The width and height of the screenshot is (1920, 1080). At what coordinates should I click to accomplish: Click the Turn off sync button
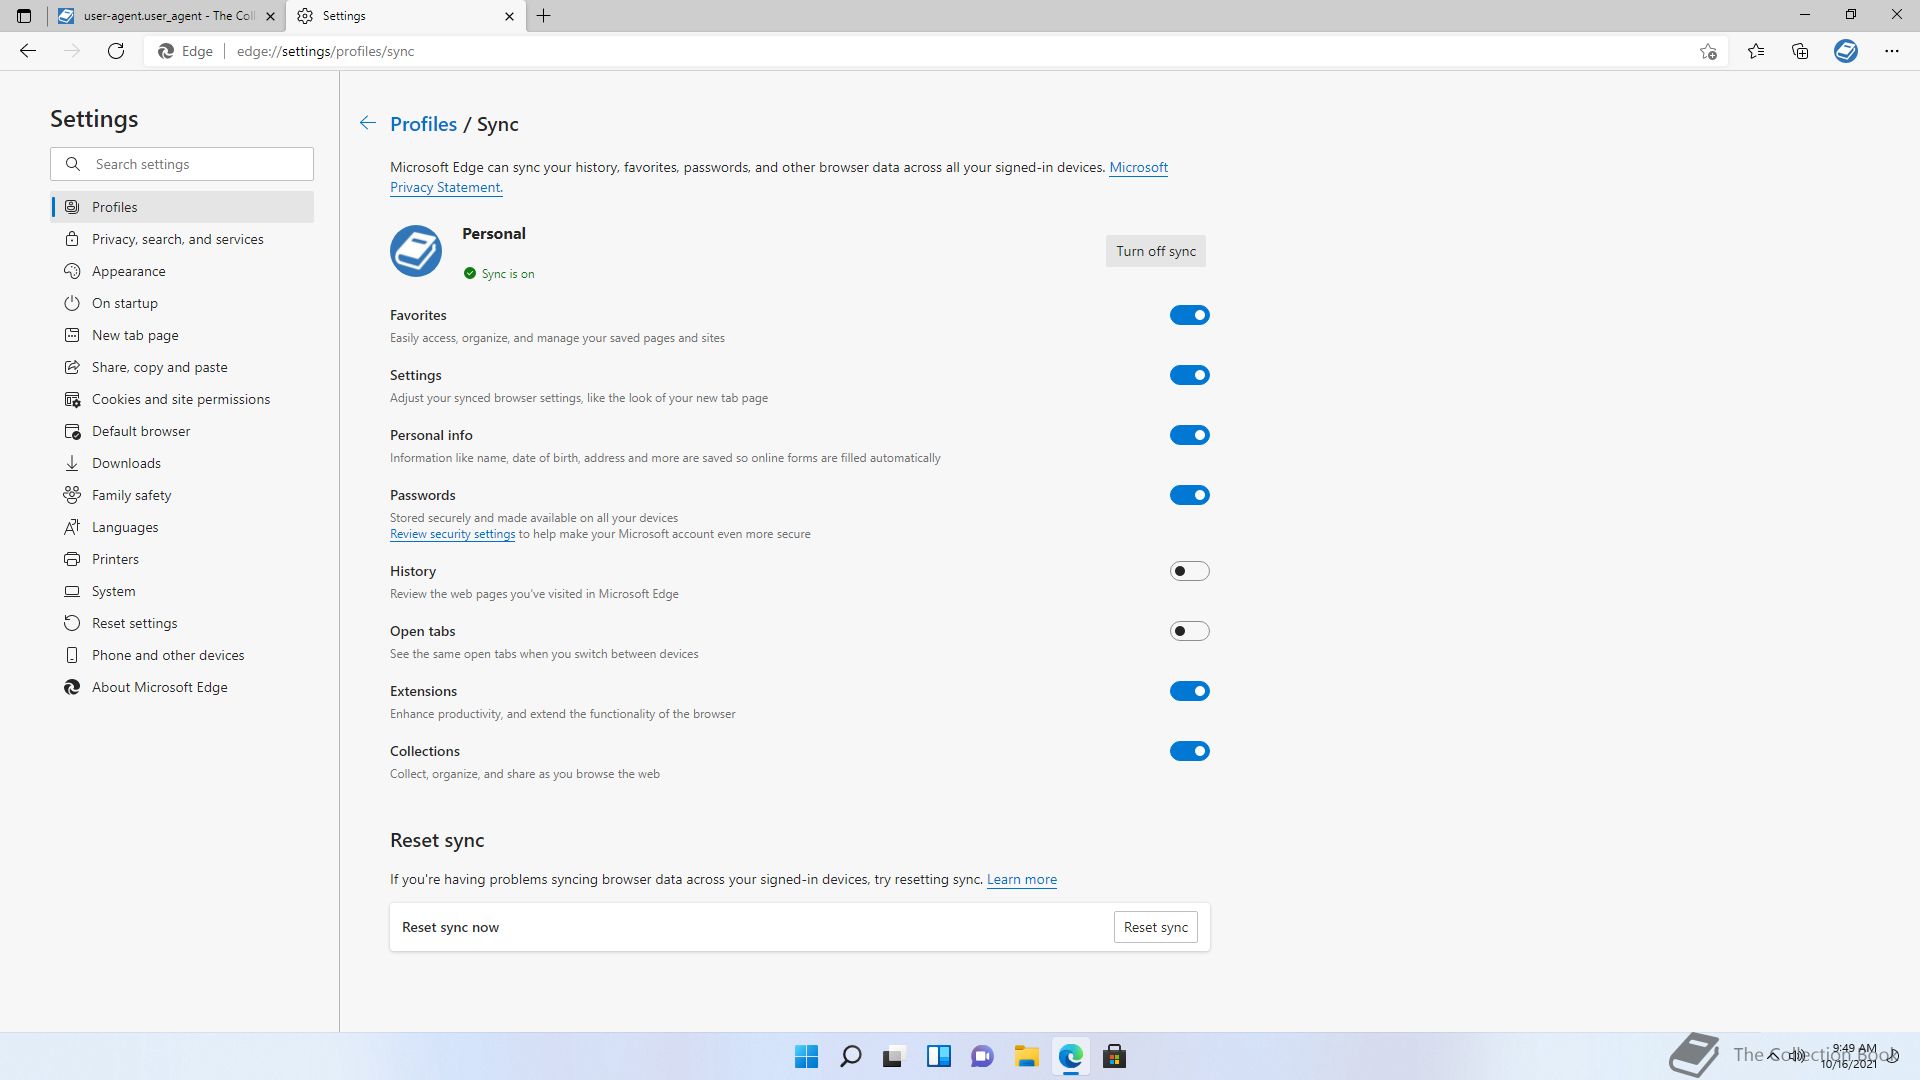(1156, 251)
